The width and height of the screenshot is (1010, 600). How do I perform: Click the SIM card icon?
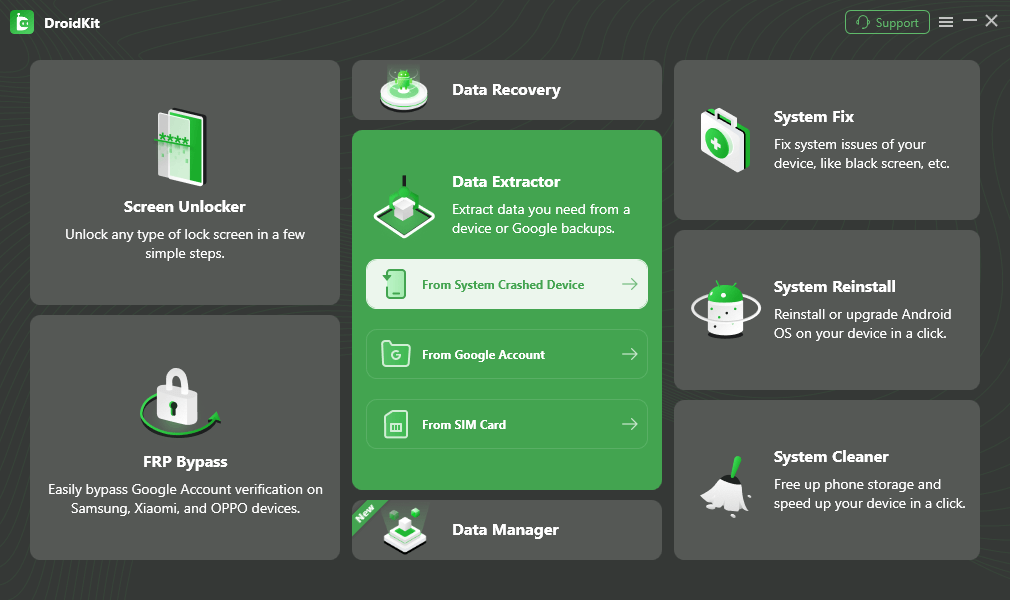tap(395, 424)
